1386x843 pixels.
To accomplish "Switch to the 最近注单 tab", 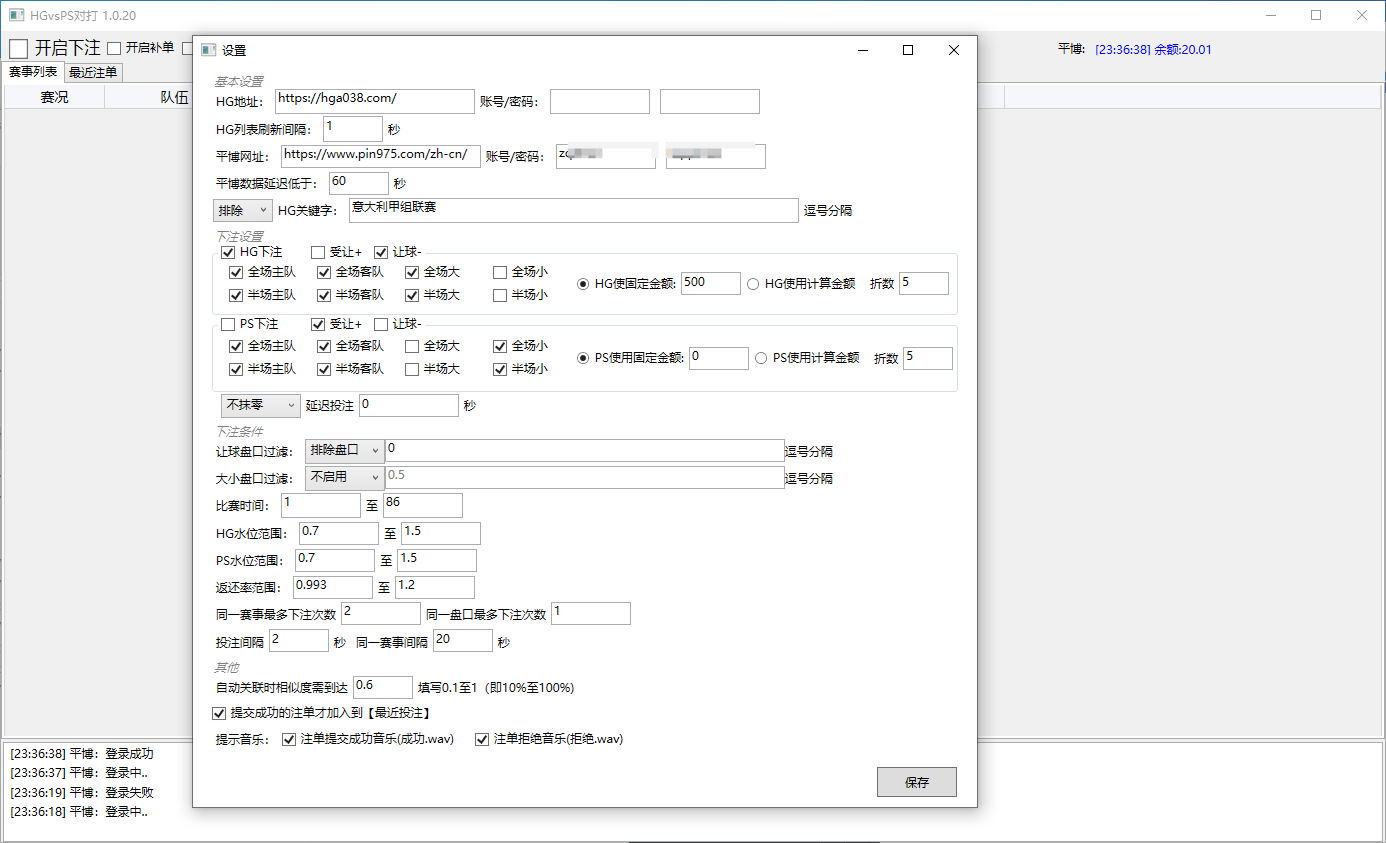I will [x=93, y=72].
